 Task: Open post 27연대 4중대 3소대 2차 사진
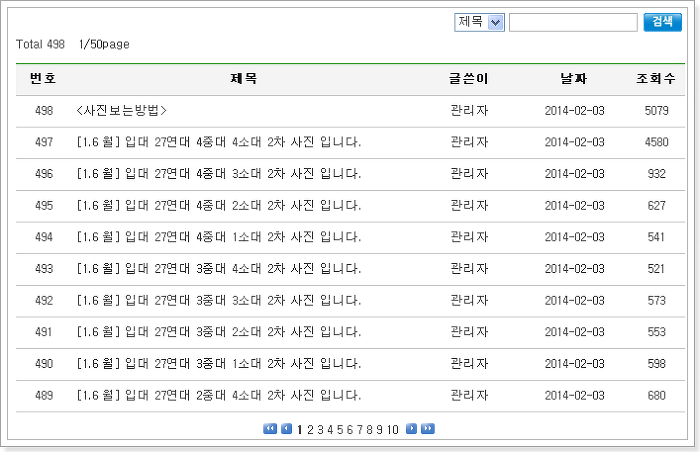tap(219, 174)
